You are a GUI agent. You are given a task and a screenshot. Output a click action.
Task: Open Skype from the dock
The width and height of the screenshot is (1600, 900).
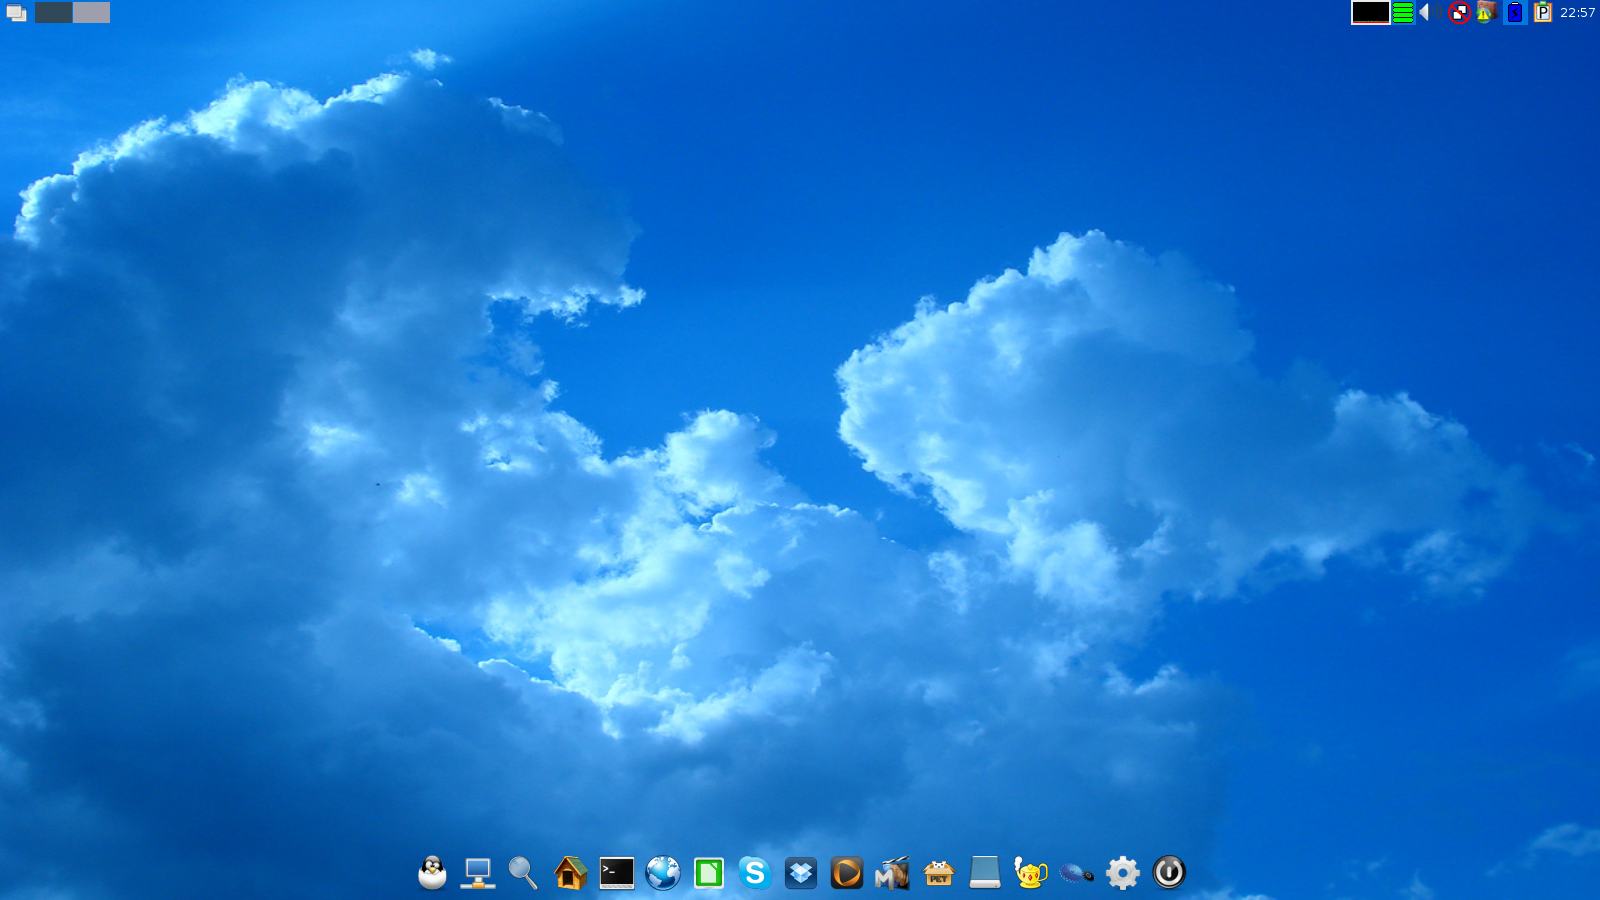(x=755, y=873)
